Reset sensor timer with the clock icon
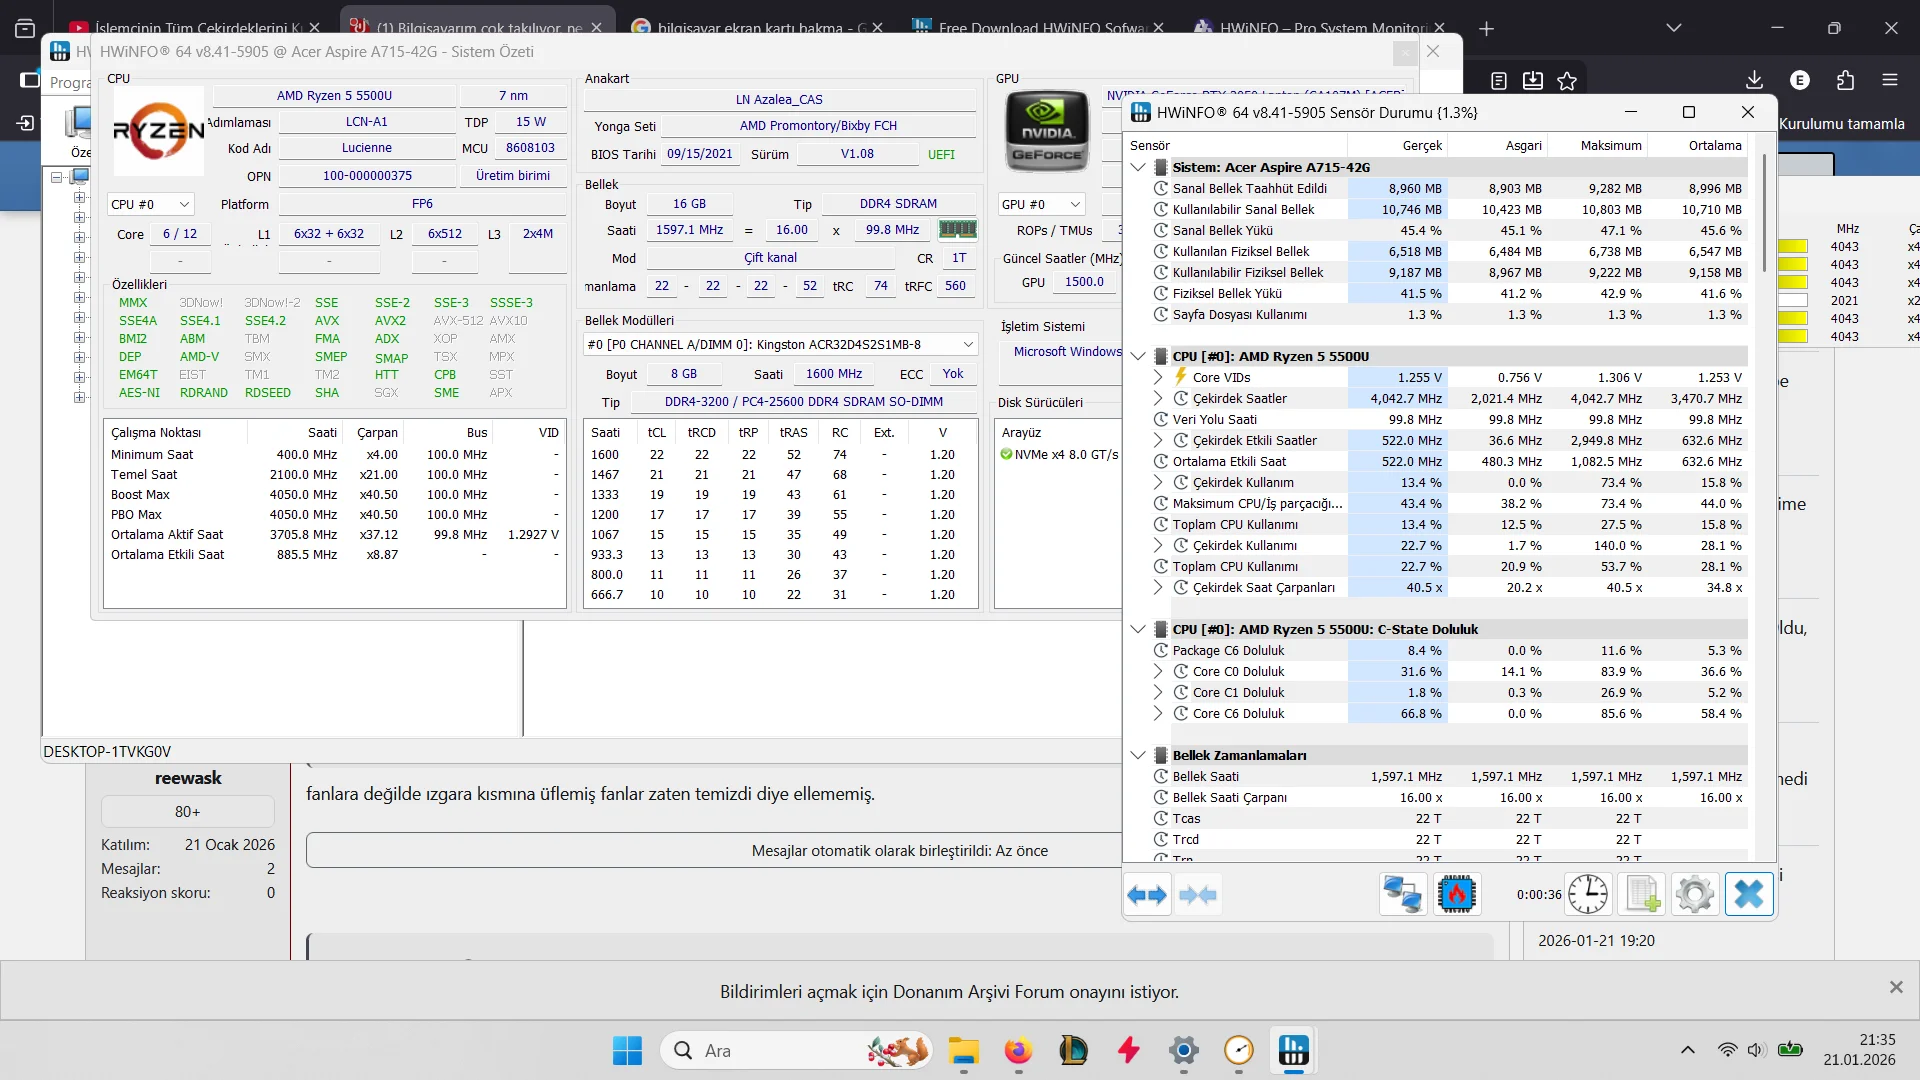Screen dimensions: 1920x1080 (1588, 894)
